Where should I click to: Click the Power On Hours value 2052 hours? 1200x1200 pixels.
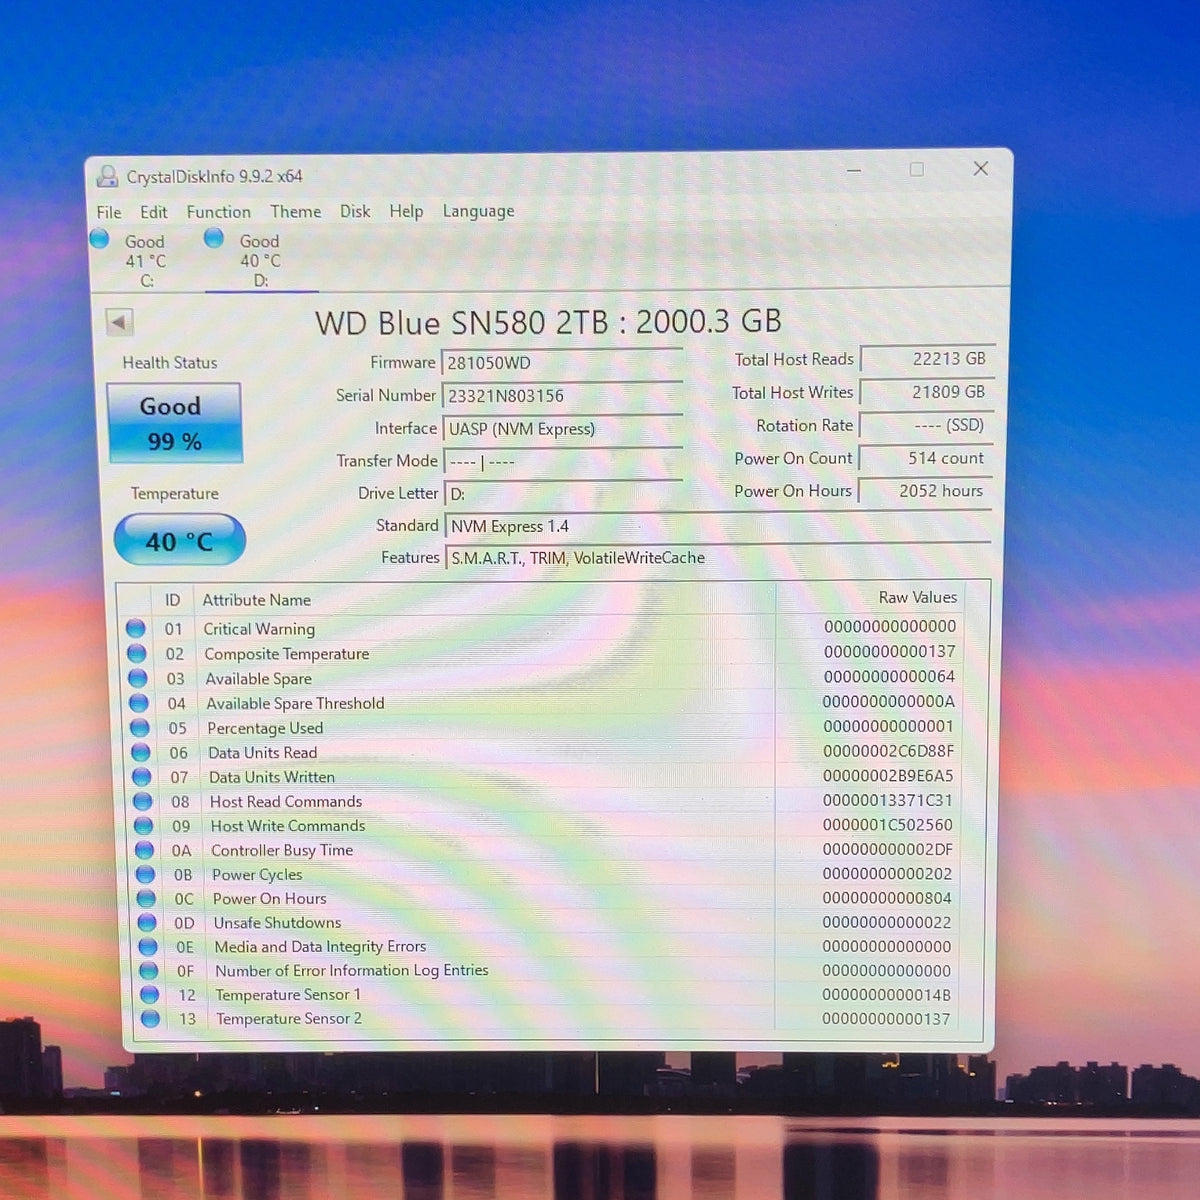[926, 491]
